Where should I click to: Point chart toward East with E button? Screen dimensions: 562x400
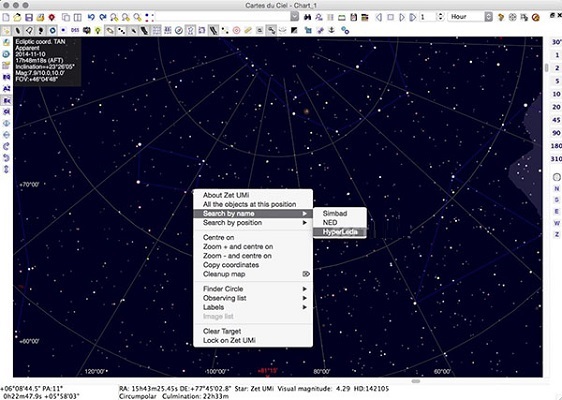pyautogui.click(x=557, y=211)
